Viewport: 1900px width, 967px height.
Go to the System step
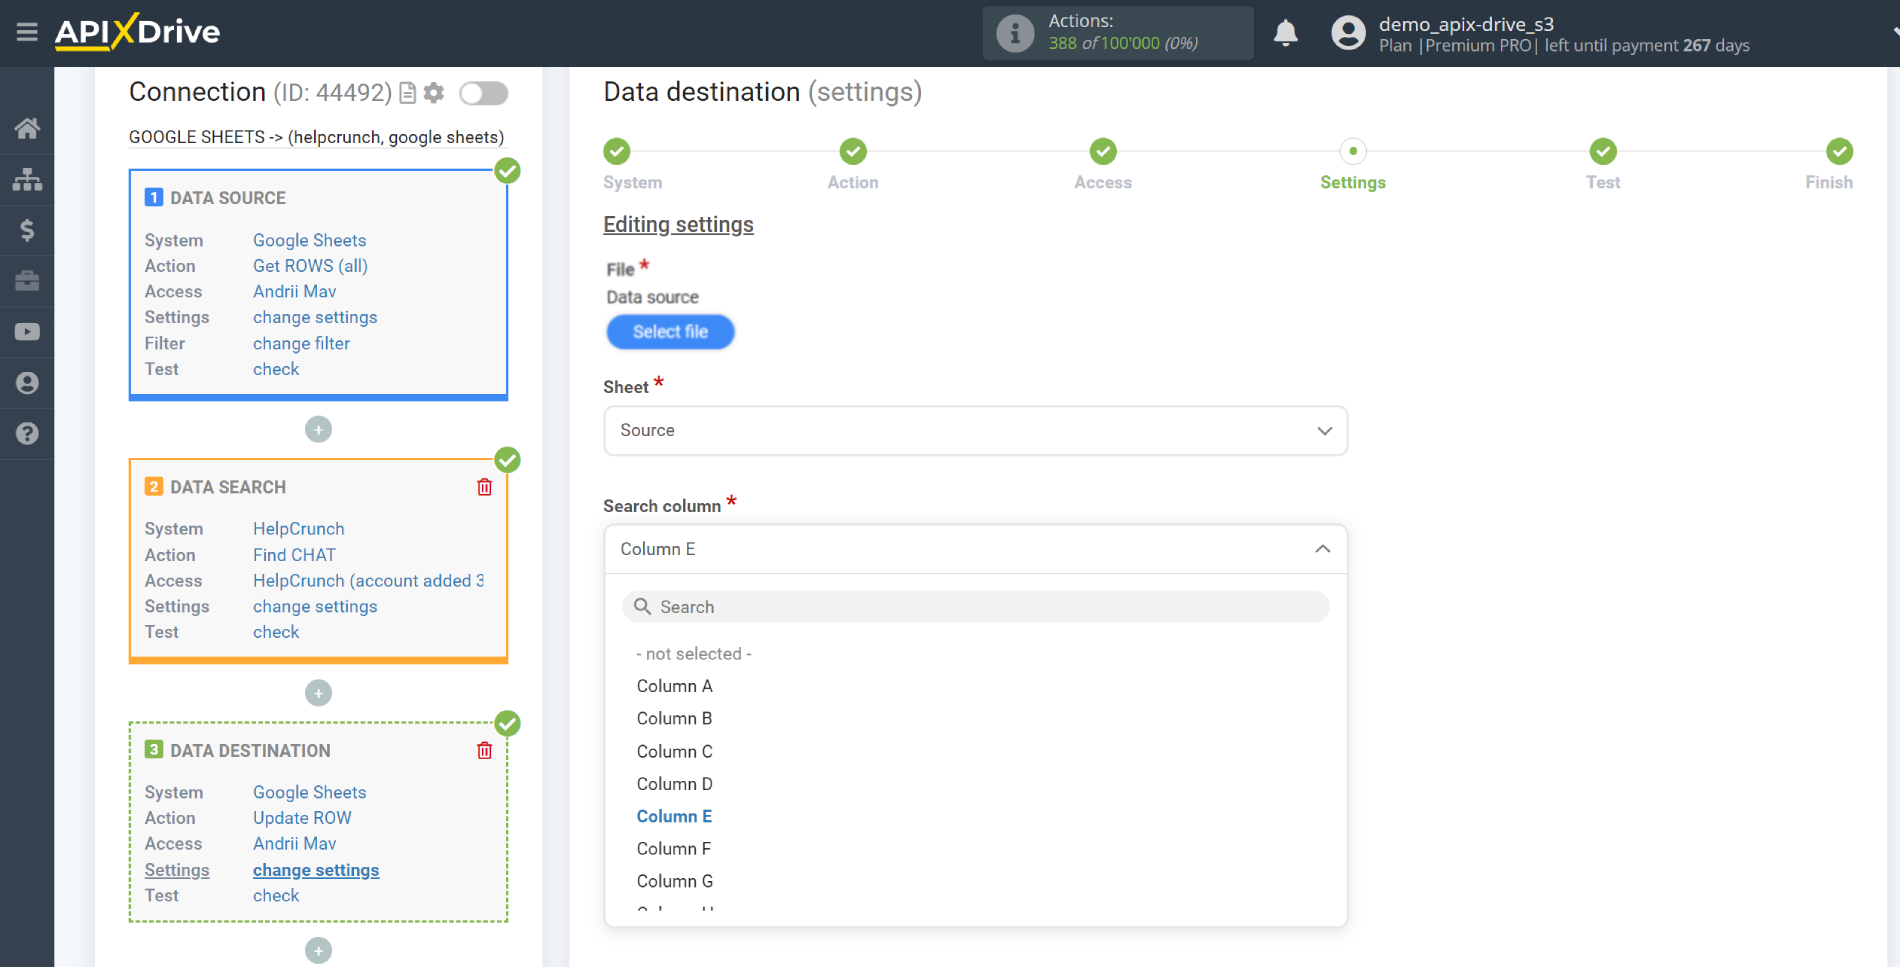click(x=617, y=151)
